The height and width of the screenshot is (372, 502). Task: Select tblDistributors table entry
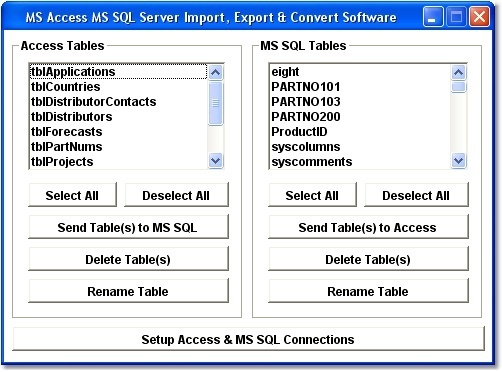pos(118,117)
